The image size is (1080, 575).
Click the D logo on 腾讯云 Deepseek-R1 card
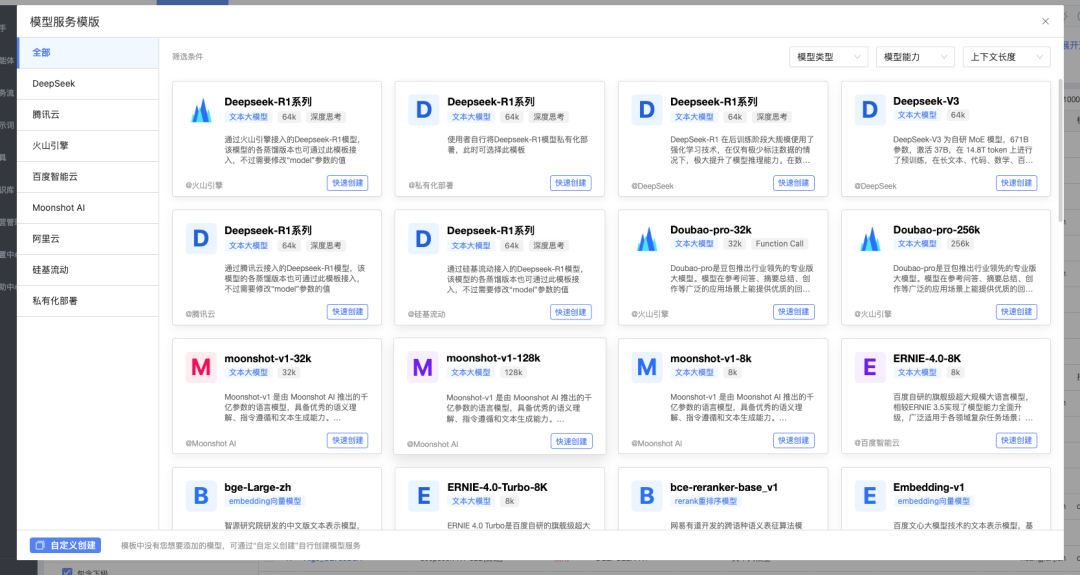[200, 239]
